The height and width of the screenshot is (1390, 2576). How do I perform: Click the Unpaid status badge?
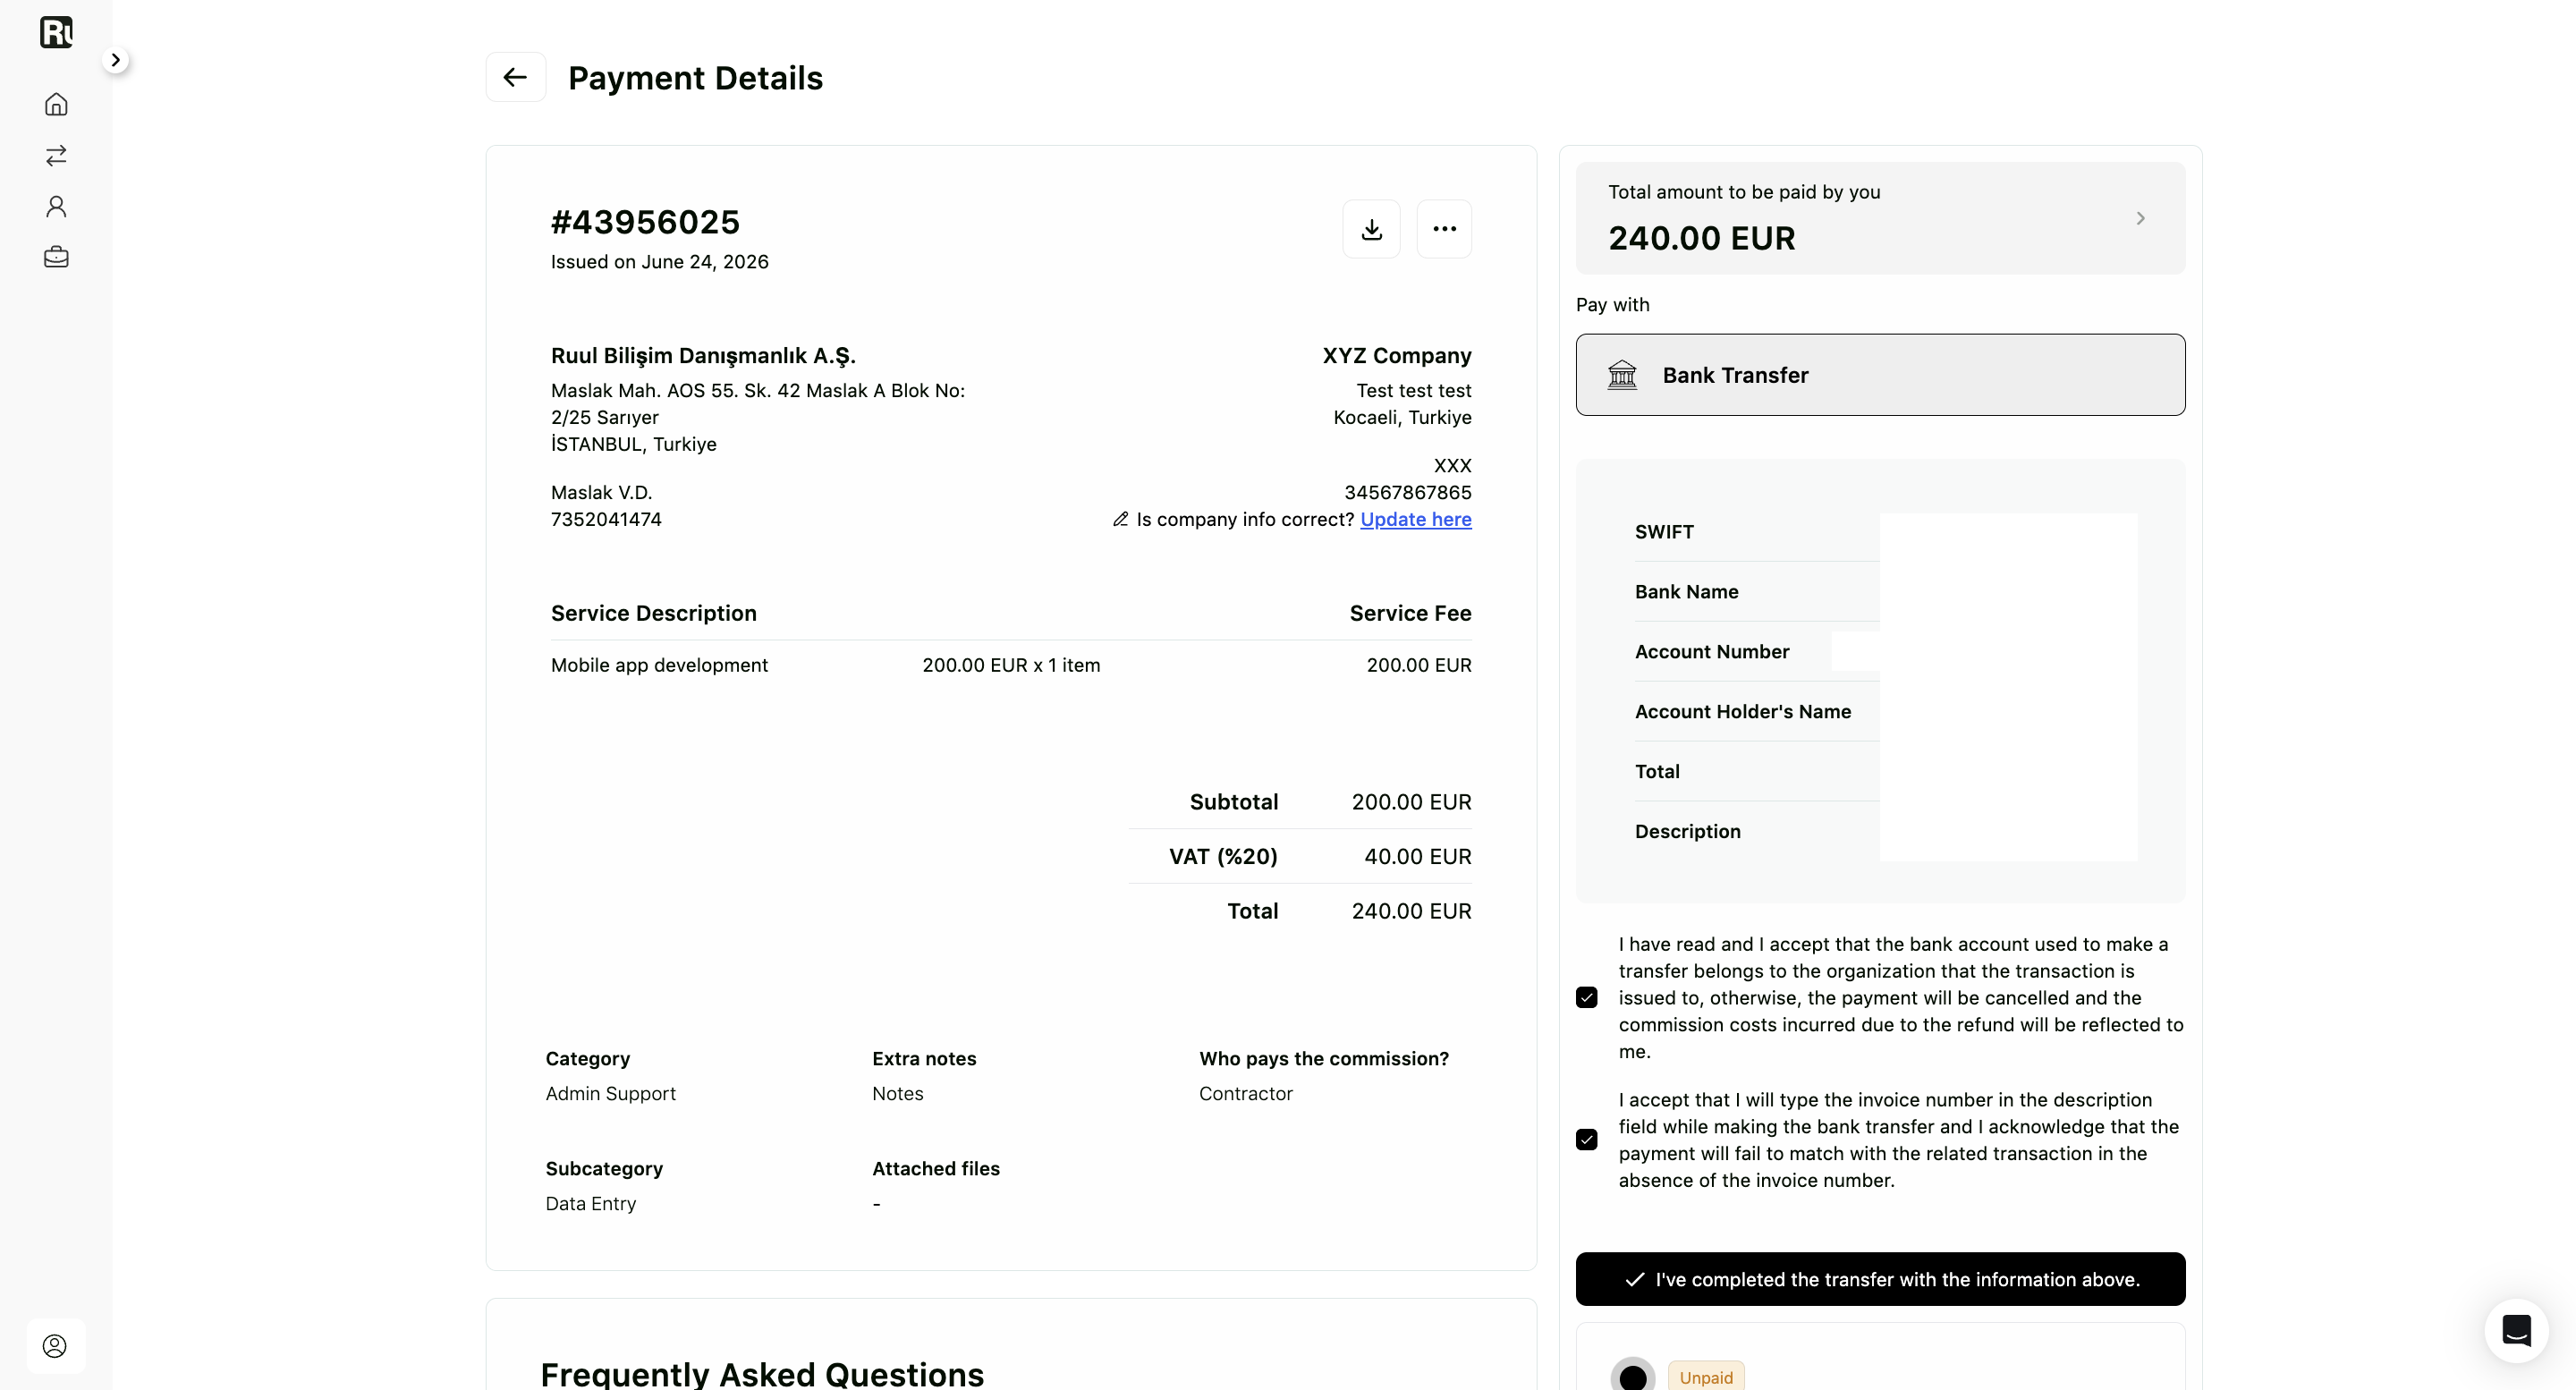(x=1706, y=1377)
